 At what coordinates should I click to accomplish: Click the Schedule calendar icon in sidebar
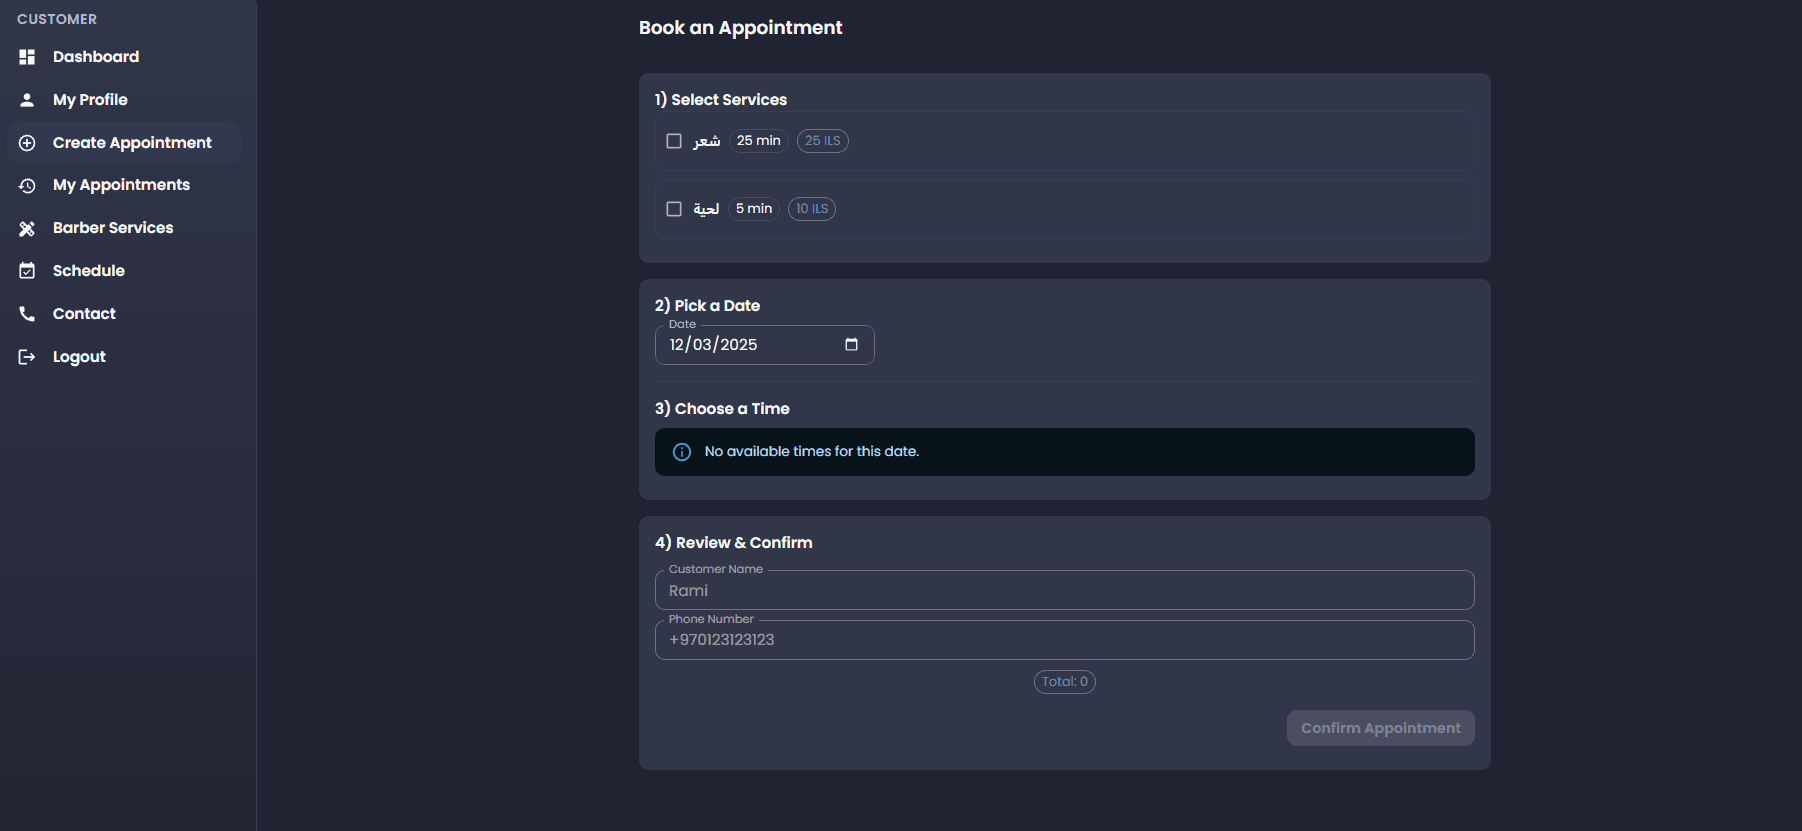(x=27, y=271)
